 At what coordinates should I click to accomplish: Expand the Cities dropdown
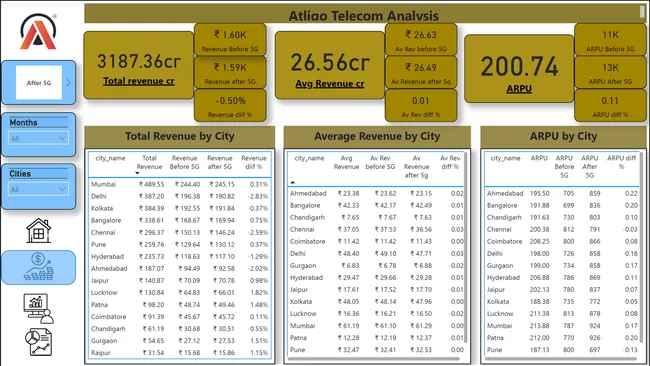(38, 189)
